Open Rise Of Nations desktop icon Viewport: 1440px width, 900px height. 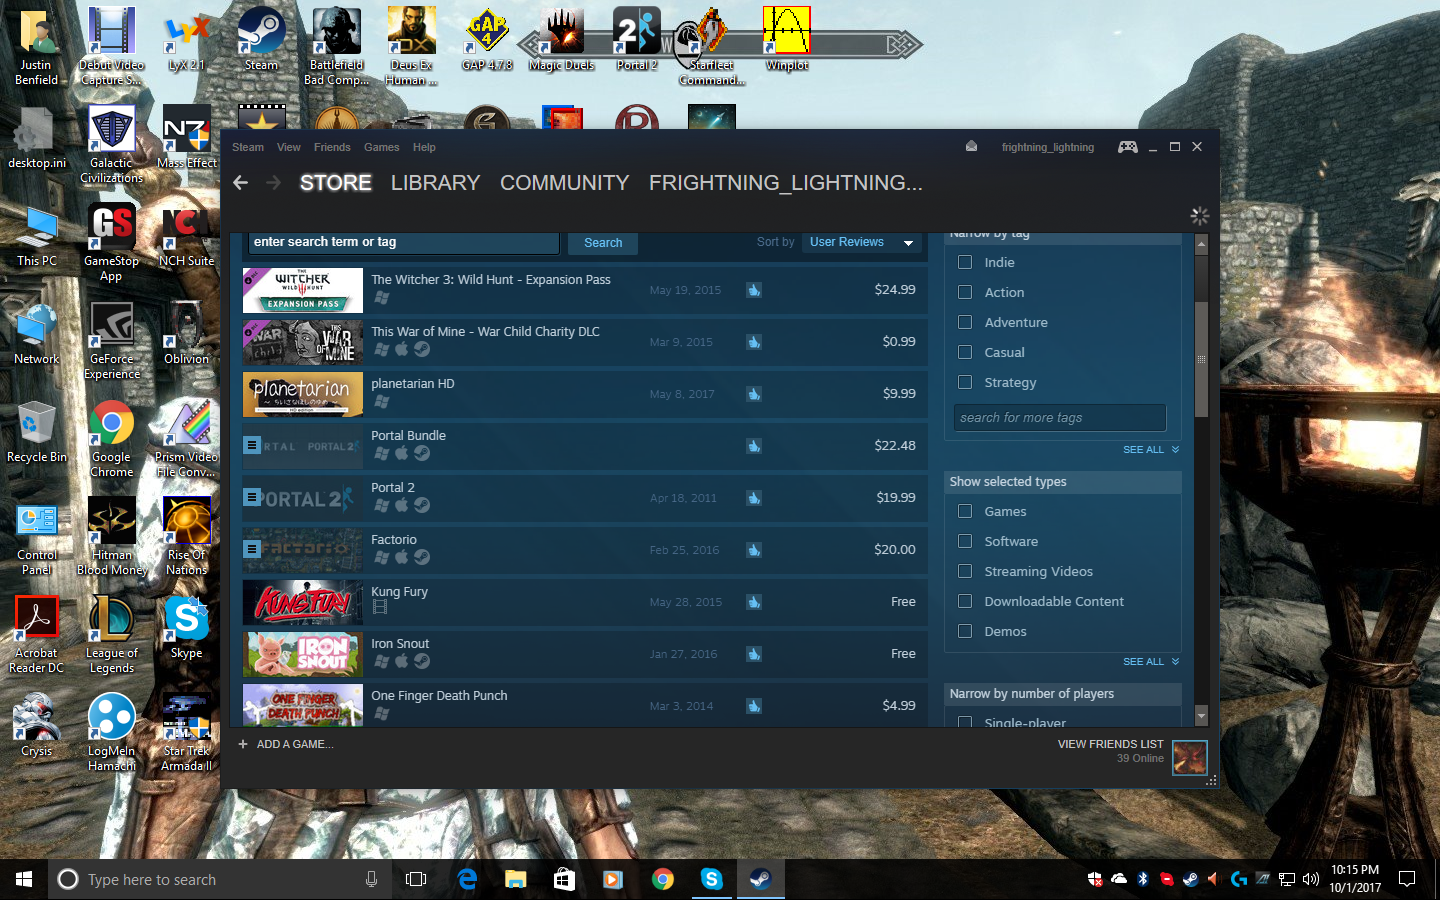(x=187, y=537)
